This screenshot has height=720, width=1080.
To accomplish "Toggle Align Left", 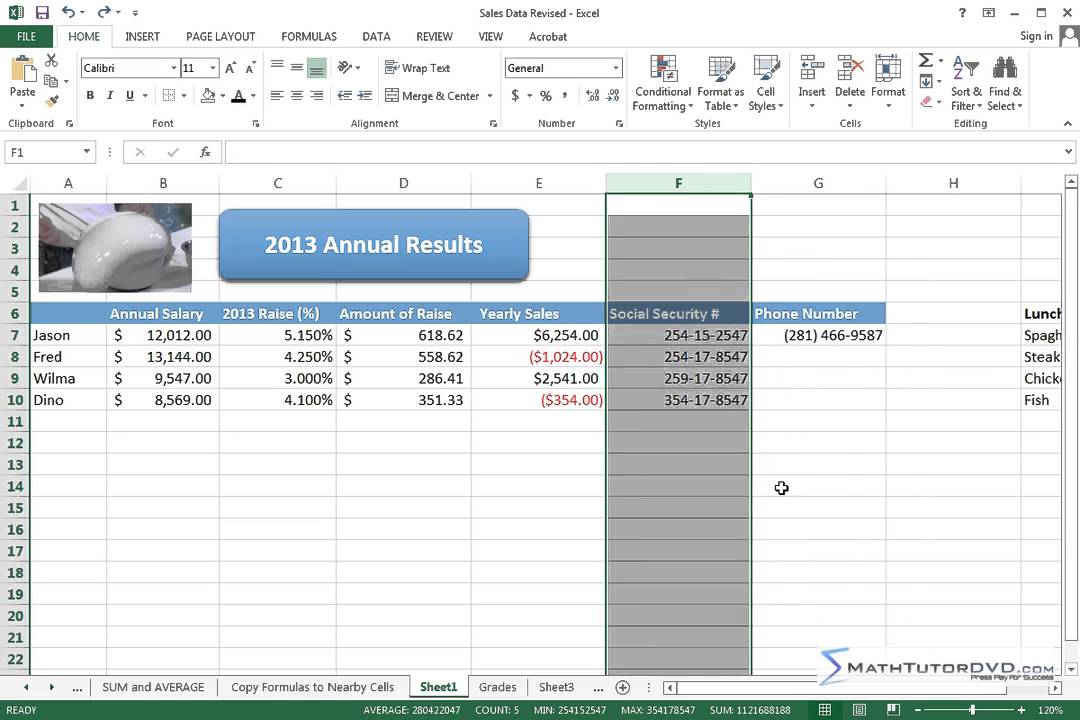I will click(277, 96).
